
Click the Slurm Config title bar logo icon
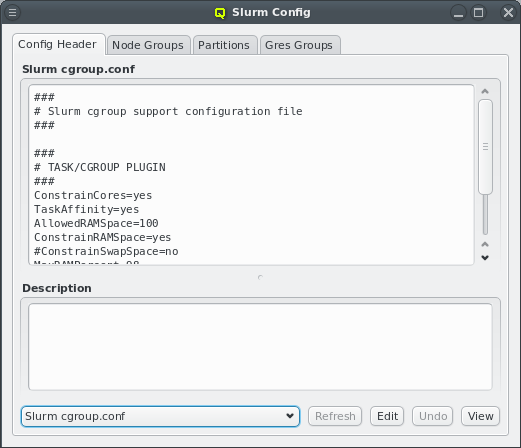tap(220, 13)
